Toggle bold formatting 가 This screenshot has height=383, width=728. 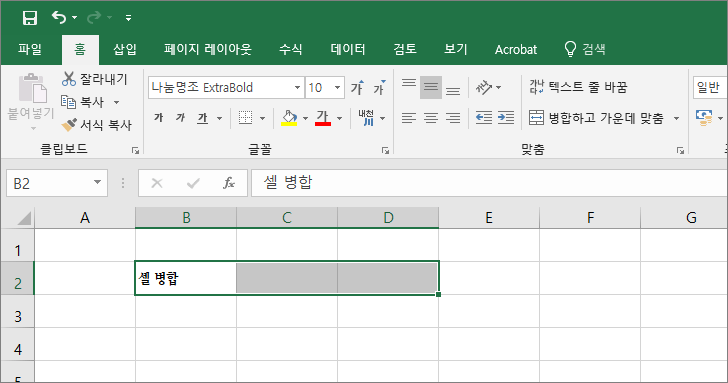tap(159, 118)
